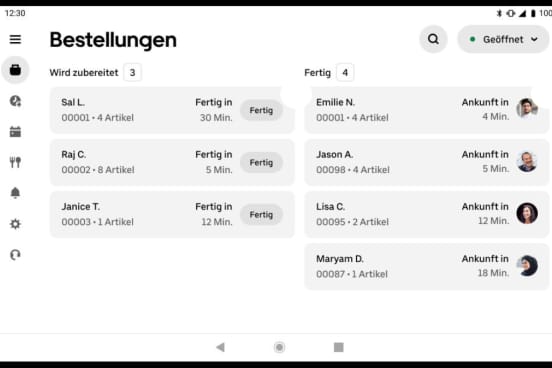This screenshot has height=368, width=552.
Task: Open the hamburger menu
Action: click(x=15, y=39)
